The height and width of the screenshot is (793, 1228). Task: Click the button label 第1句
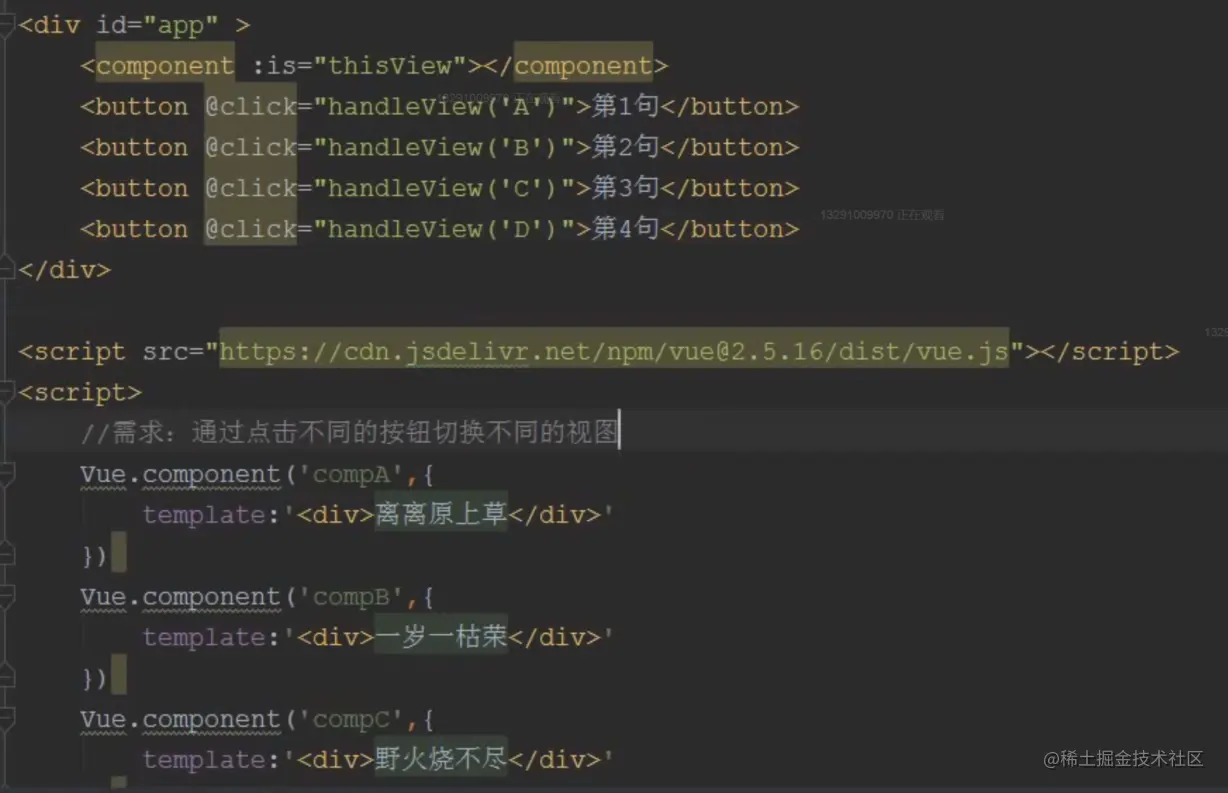pyautogui.click(x=625, y=106)
